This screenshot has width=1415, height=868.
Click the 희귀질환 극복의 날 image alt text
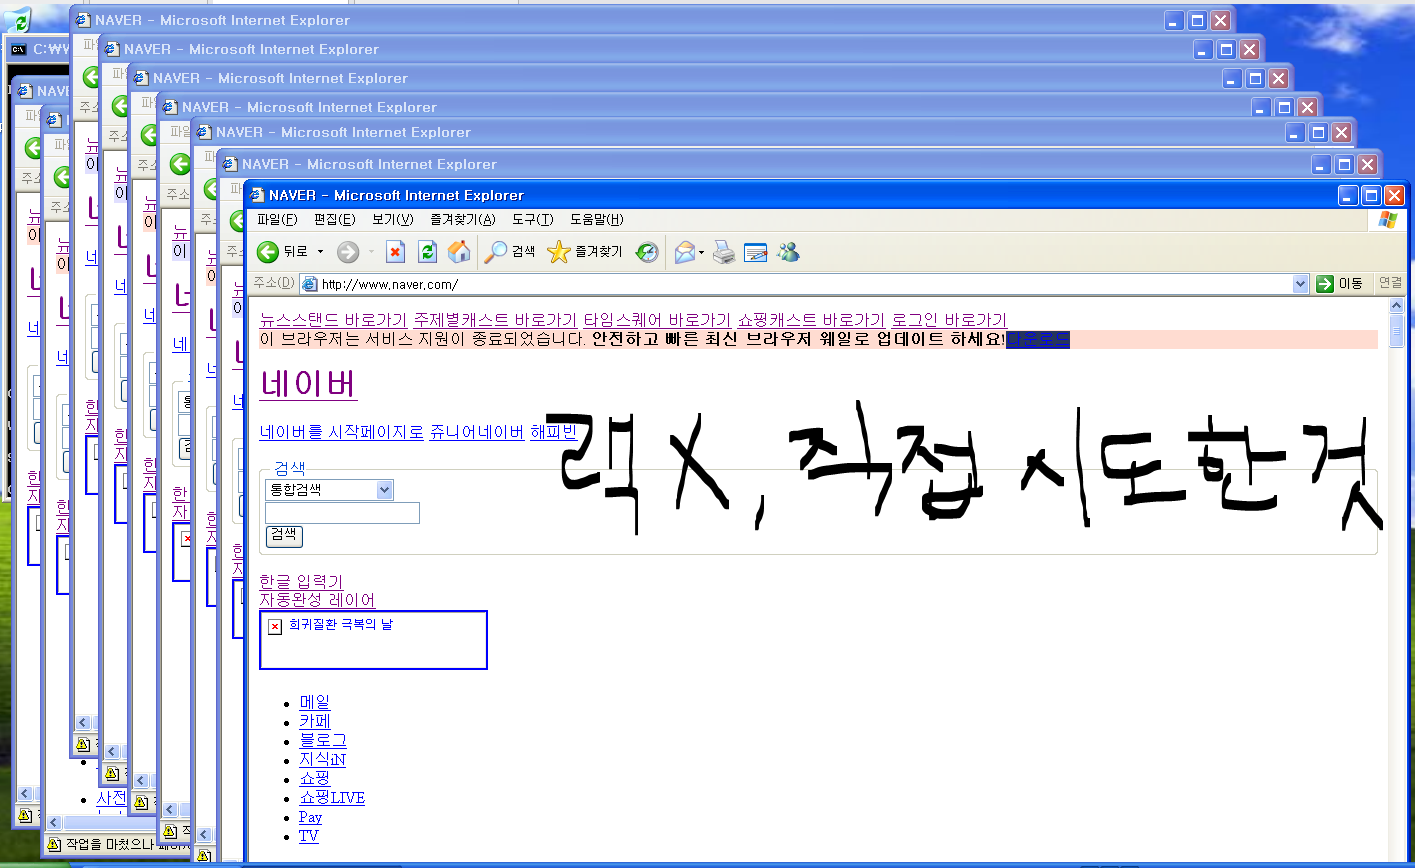coord(341,625)
